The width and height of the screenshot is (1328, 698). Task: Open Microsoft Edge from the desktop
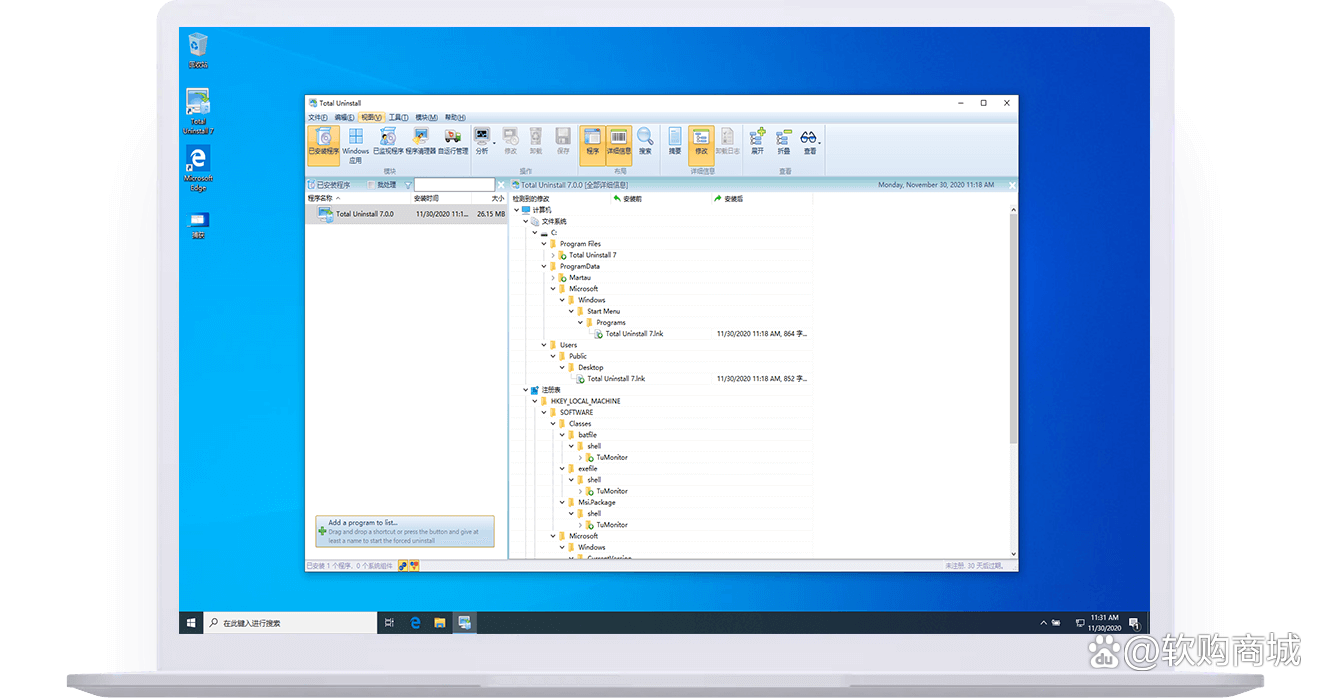(x=198, y=168)
